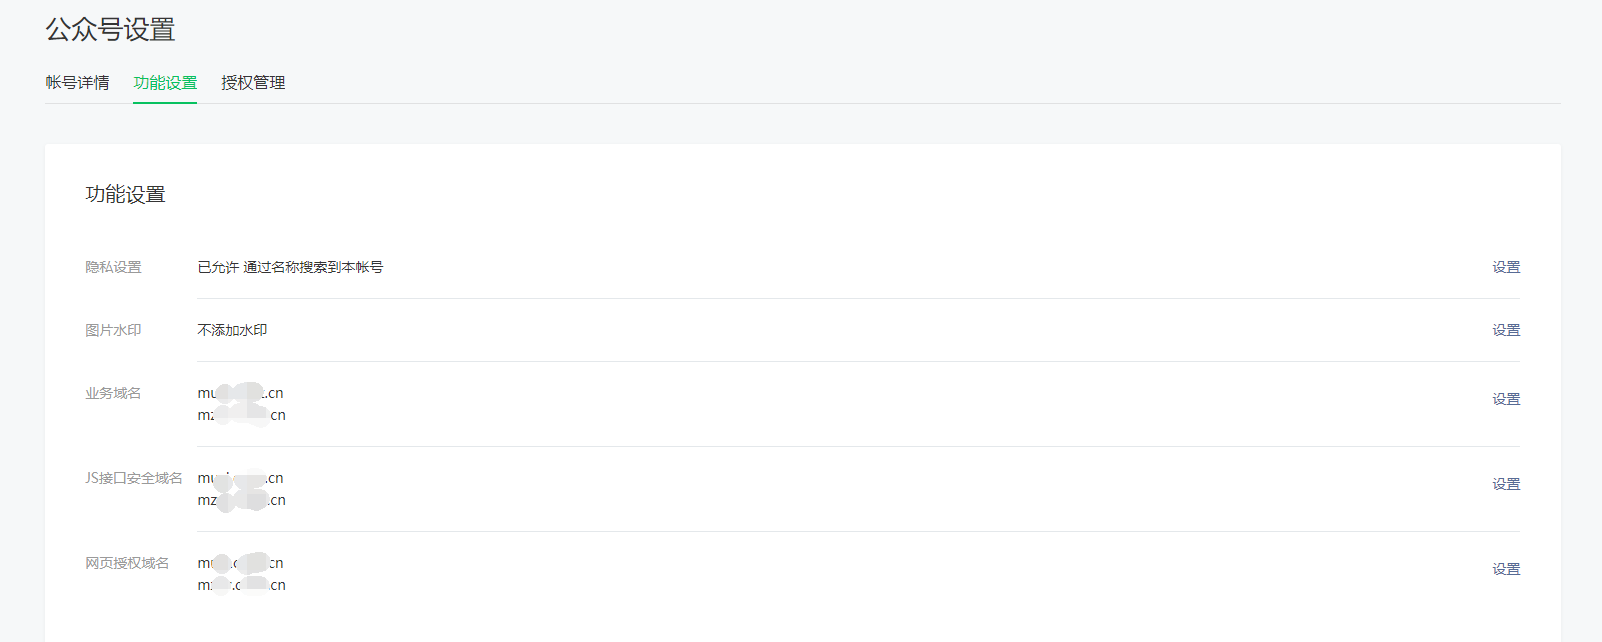Click second domain in JS接口安全域名 row
This screenshot has width=1602, height=642.
point(241,500)
